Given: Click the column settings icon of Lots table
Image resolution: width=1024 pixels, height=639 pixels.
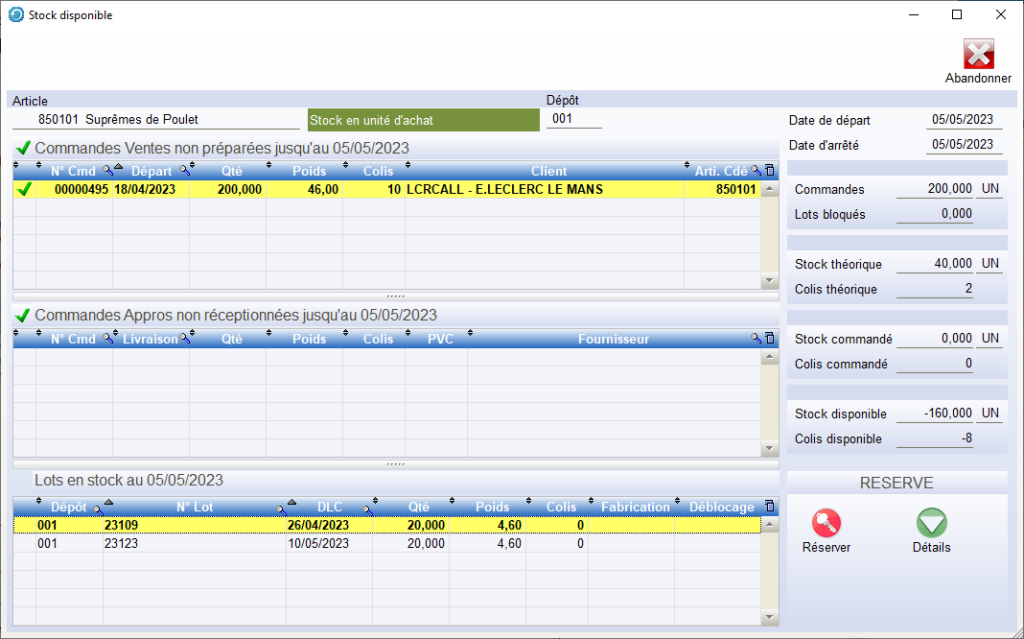Looking at the screenshot, I should (769, 507).
